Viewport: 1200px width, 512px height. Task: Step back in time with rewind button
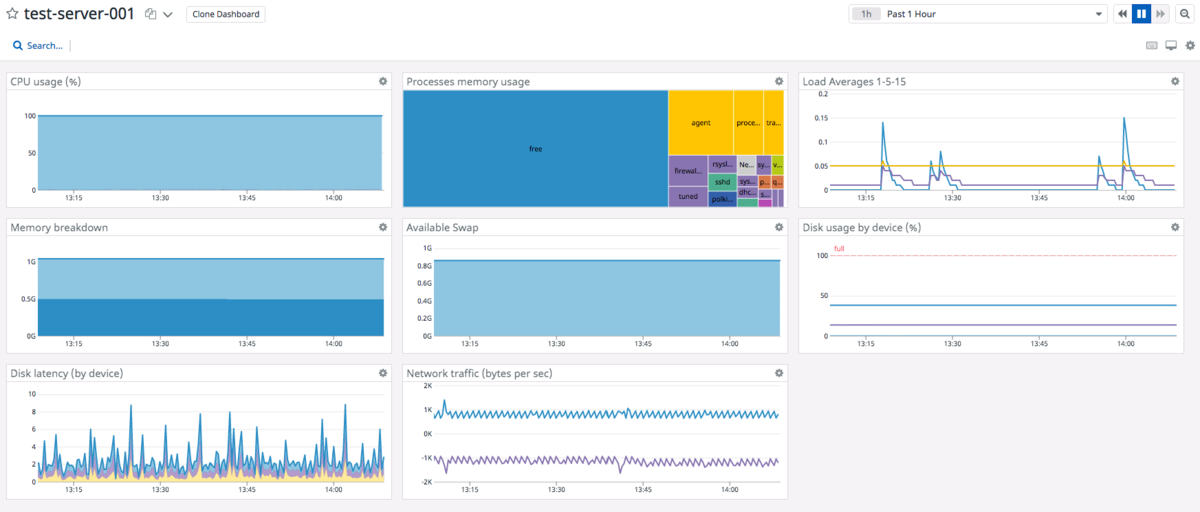coord(1123,14)
